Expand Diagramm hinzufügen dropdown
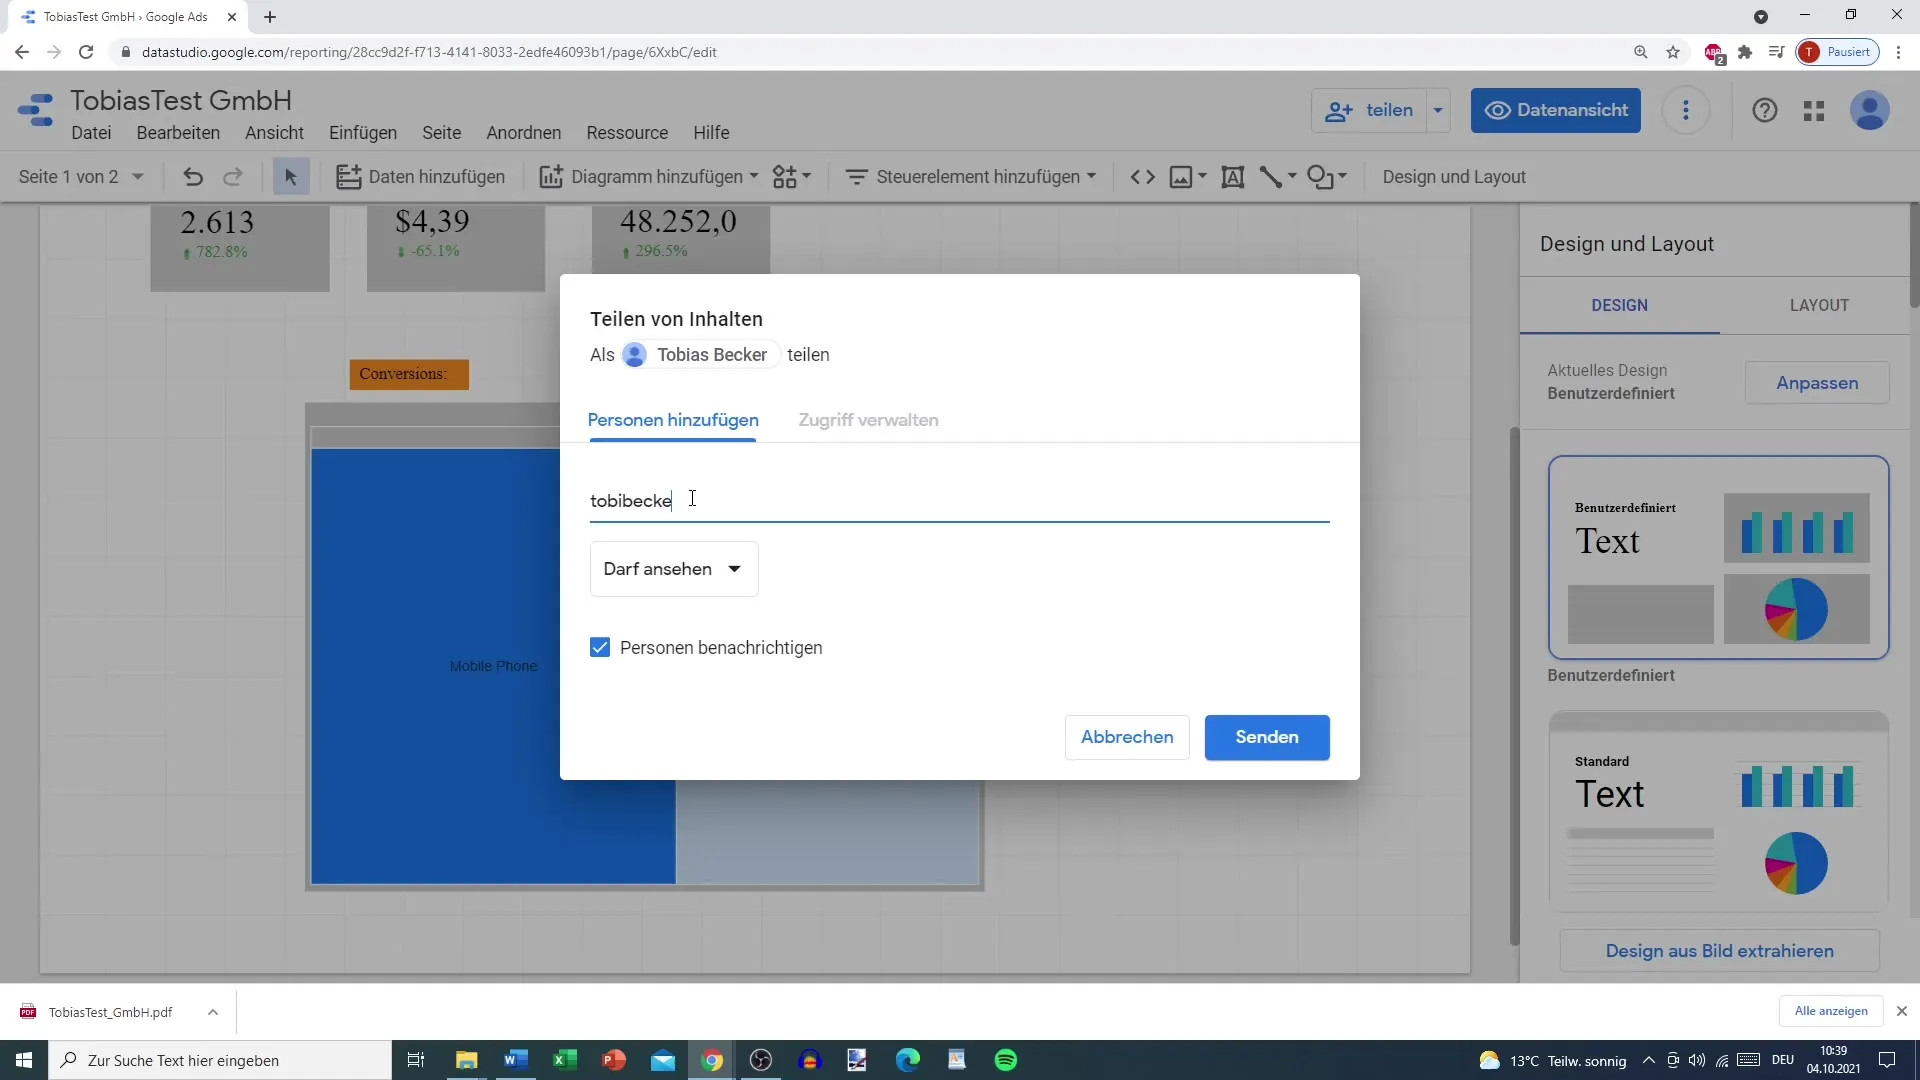Viewport: 1920px width, 1080px height. pos(754,177)
